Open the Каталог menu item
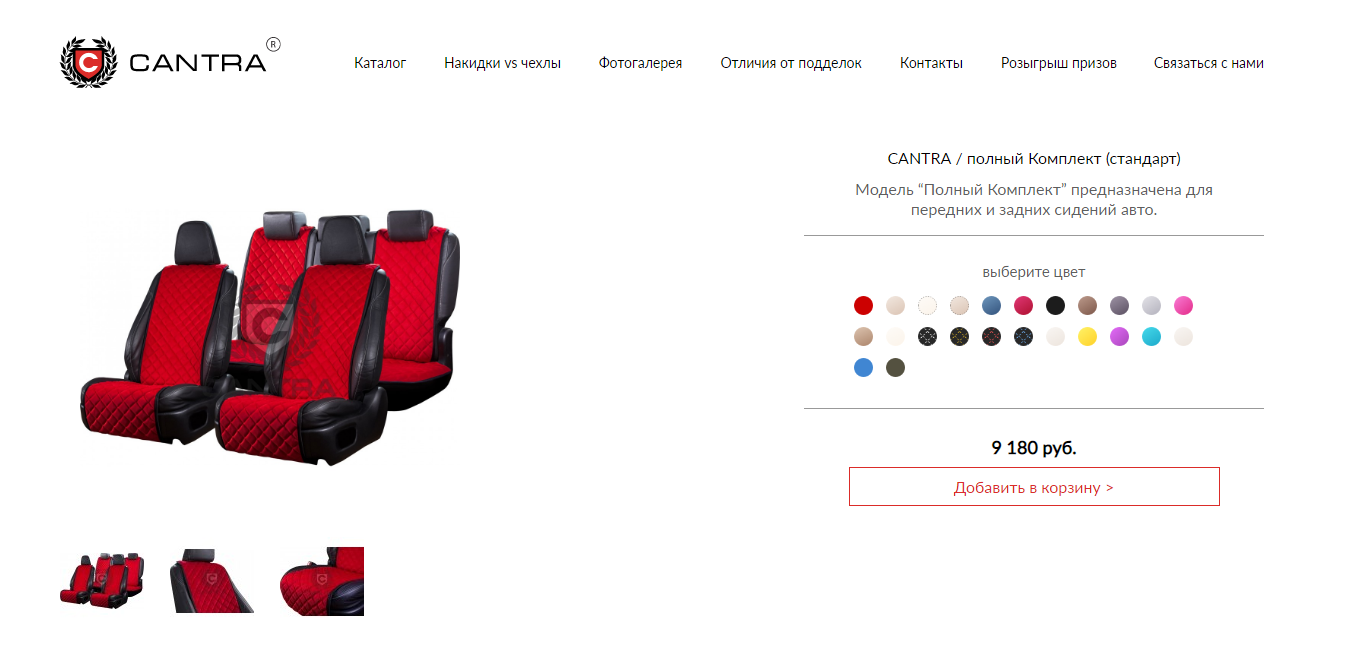This screenshot has height=665, width=1352. tap(380, 63)
